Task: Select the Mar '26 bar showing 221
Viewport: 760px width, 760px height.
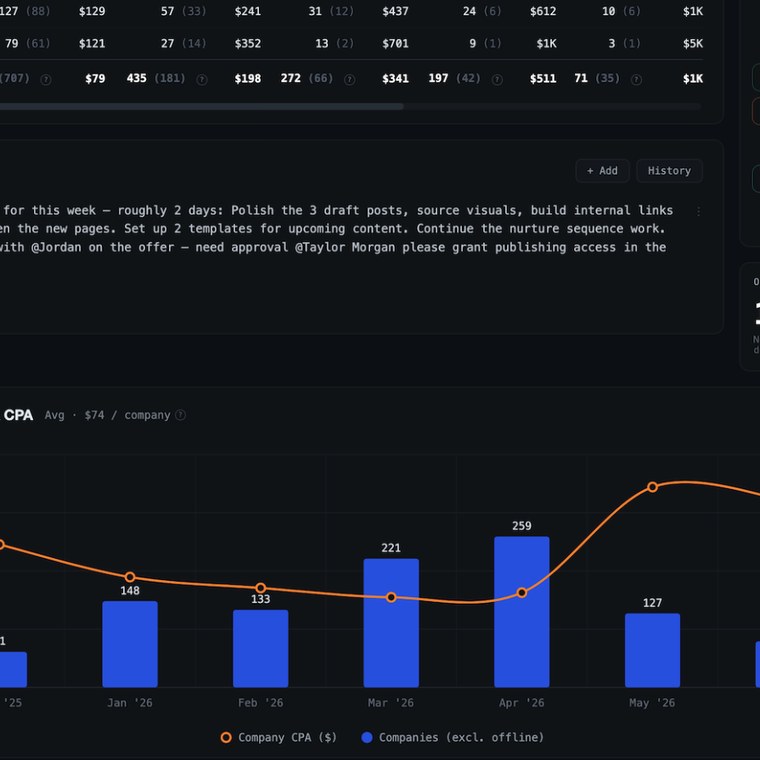Action: click(x=391, y=623)
